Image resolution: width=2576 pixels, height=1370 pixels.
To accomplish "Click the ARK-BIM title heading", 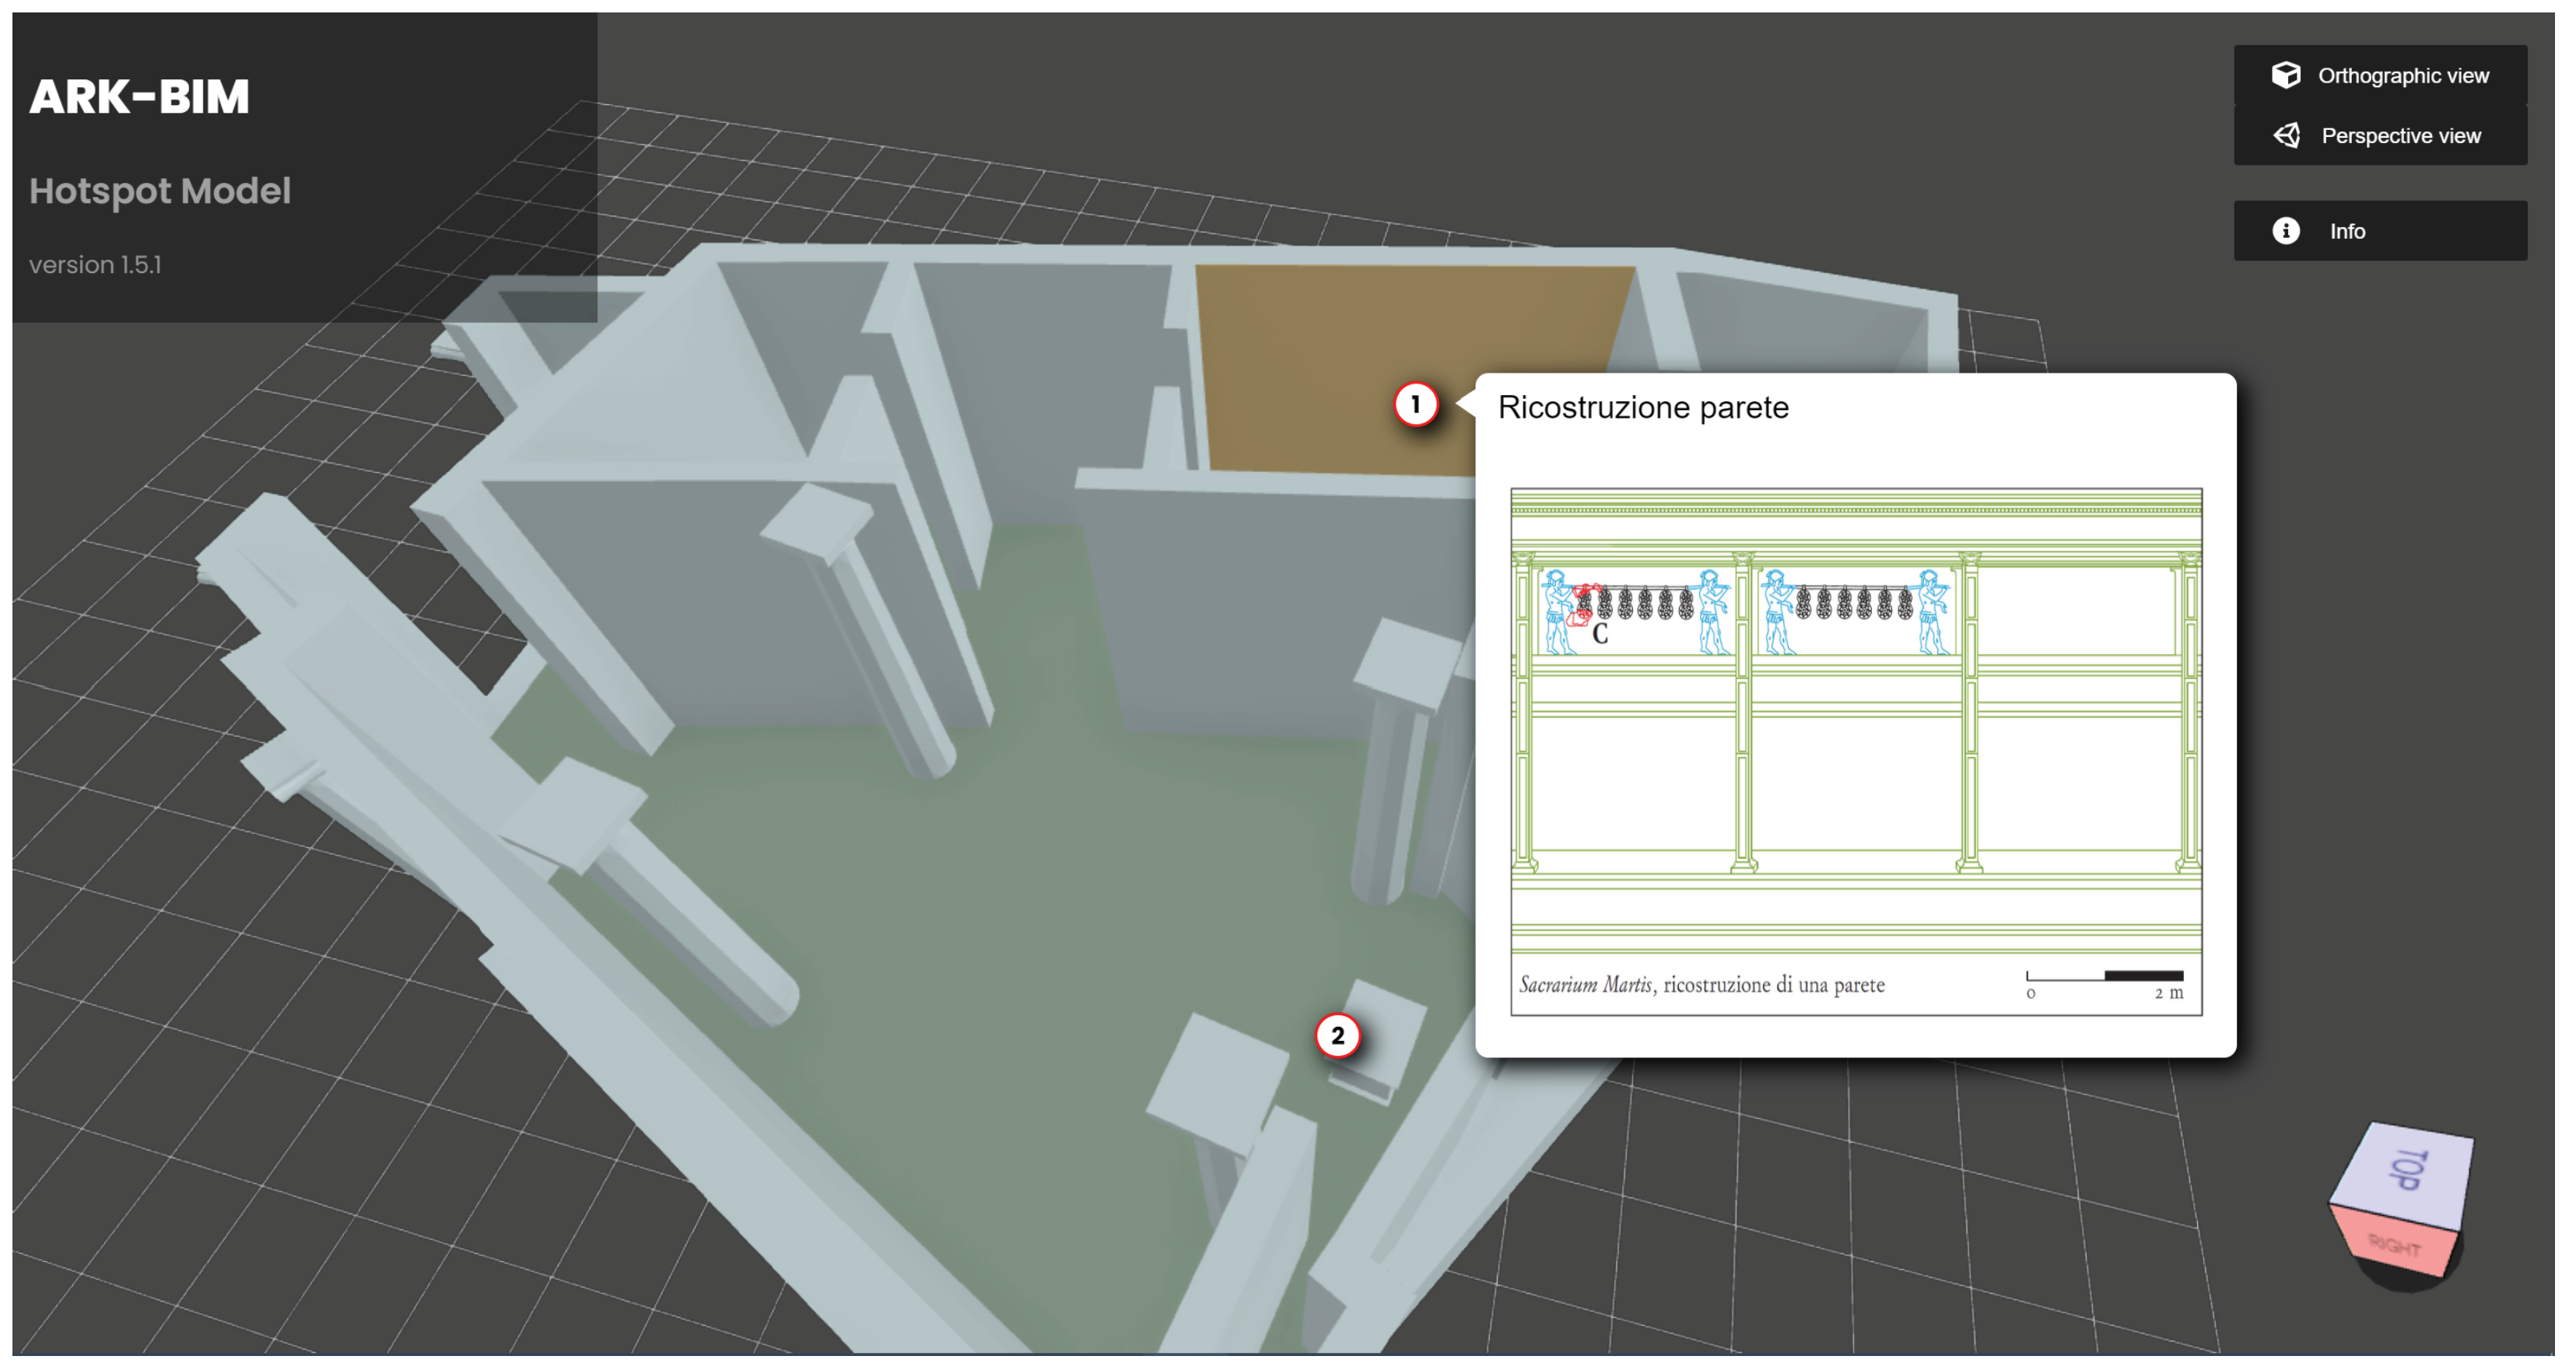I will click(x=139, y=97).
